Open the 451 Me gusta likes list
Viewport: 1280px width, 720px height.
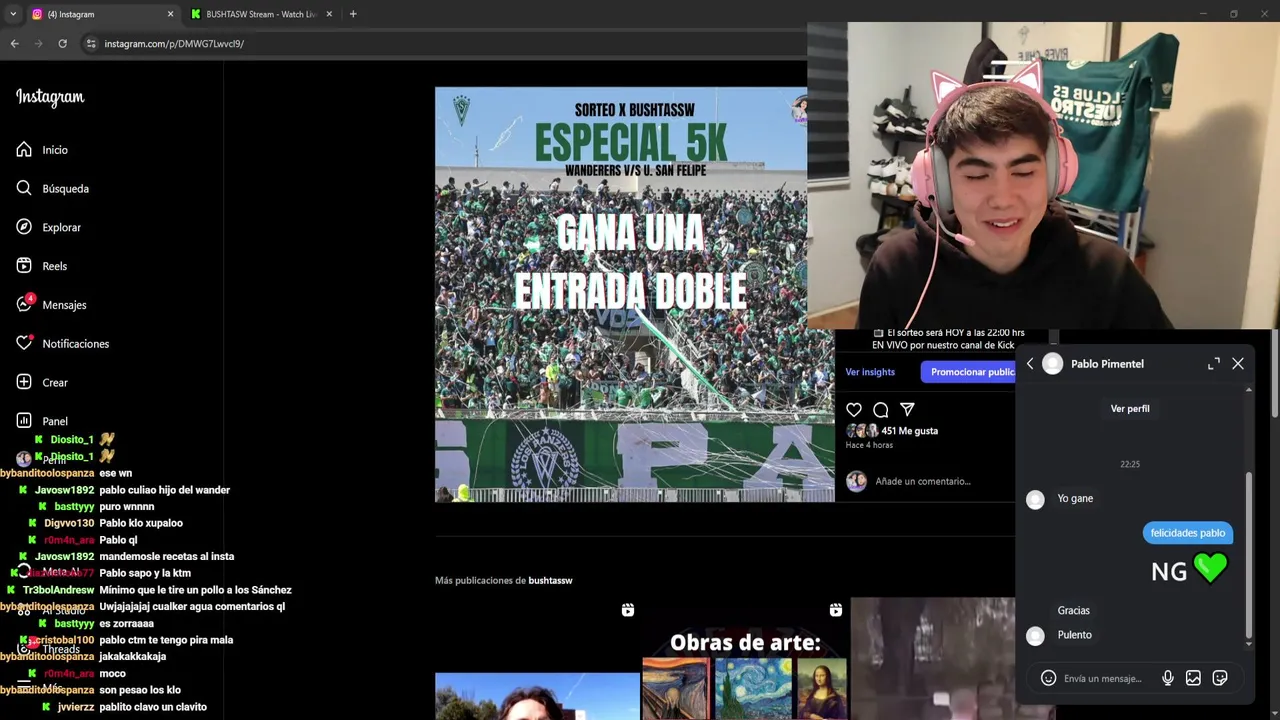909,431
